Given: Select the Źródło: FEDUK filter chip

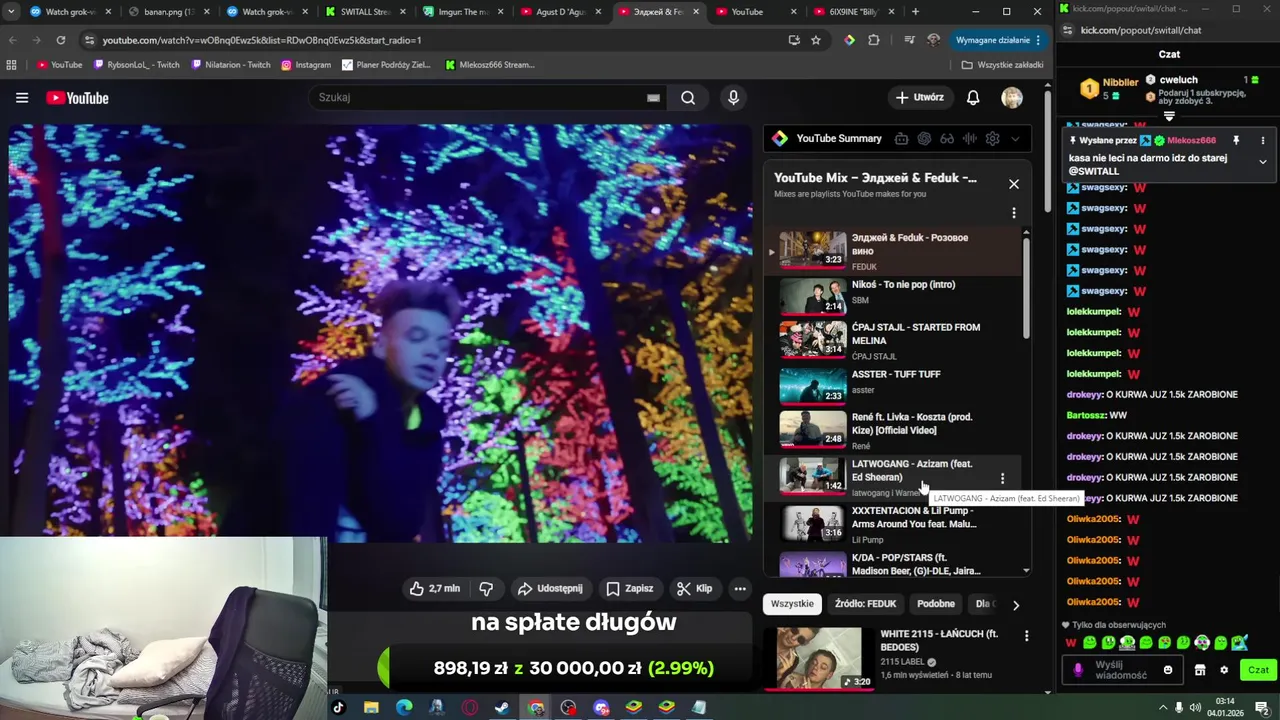Looking at the screenshot, I should point(866,604).
